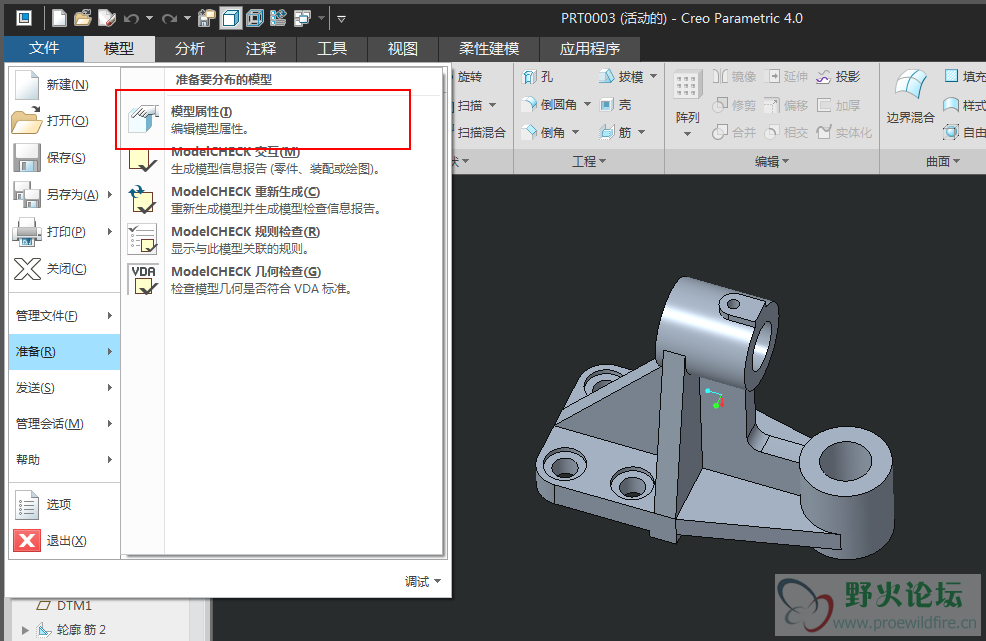
Task: Select 新建(N) in the file menu
Action: tap(64, 84)
